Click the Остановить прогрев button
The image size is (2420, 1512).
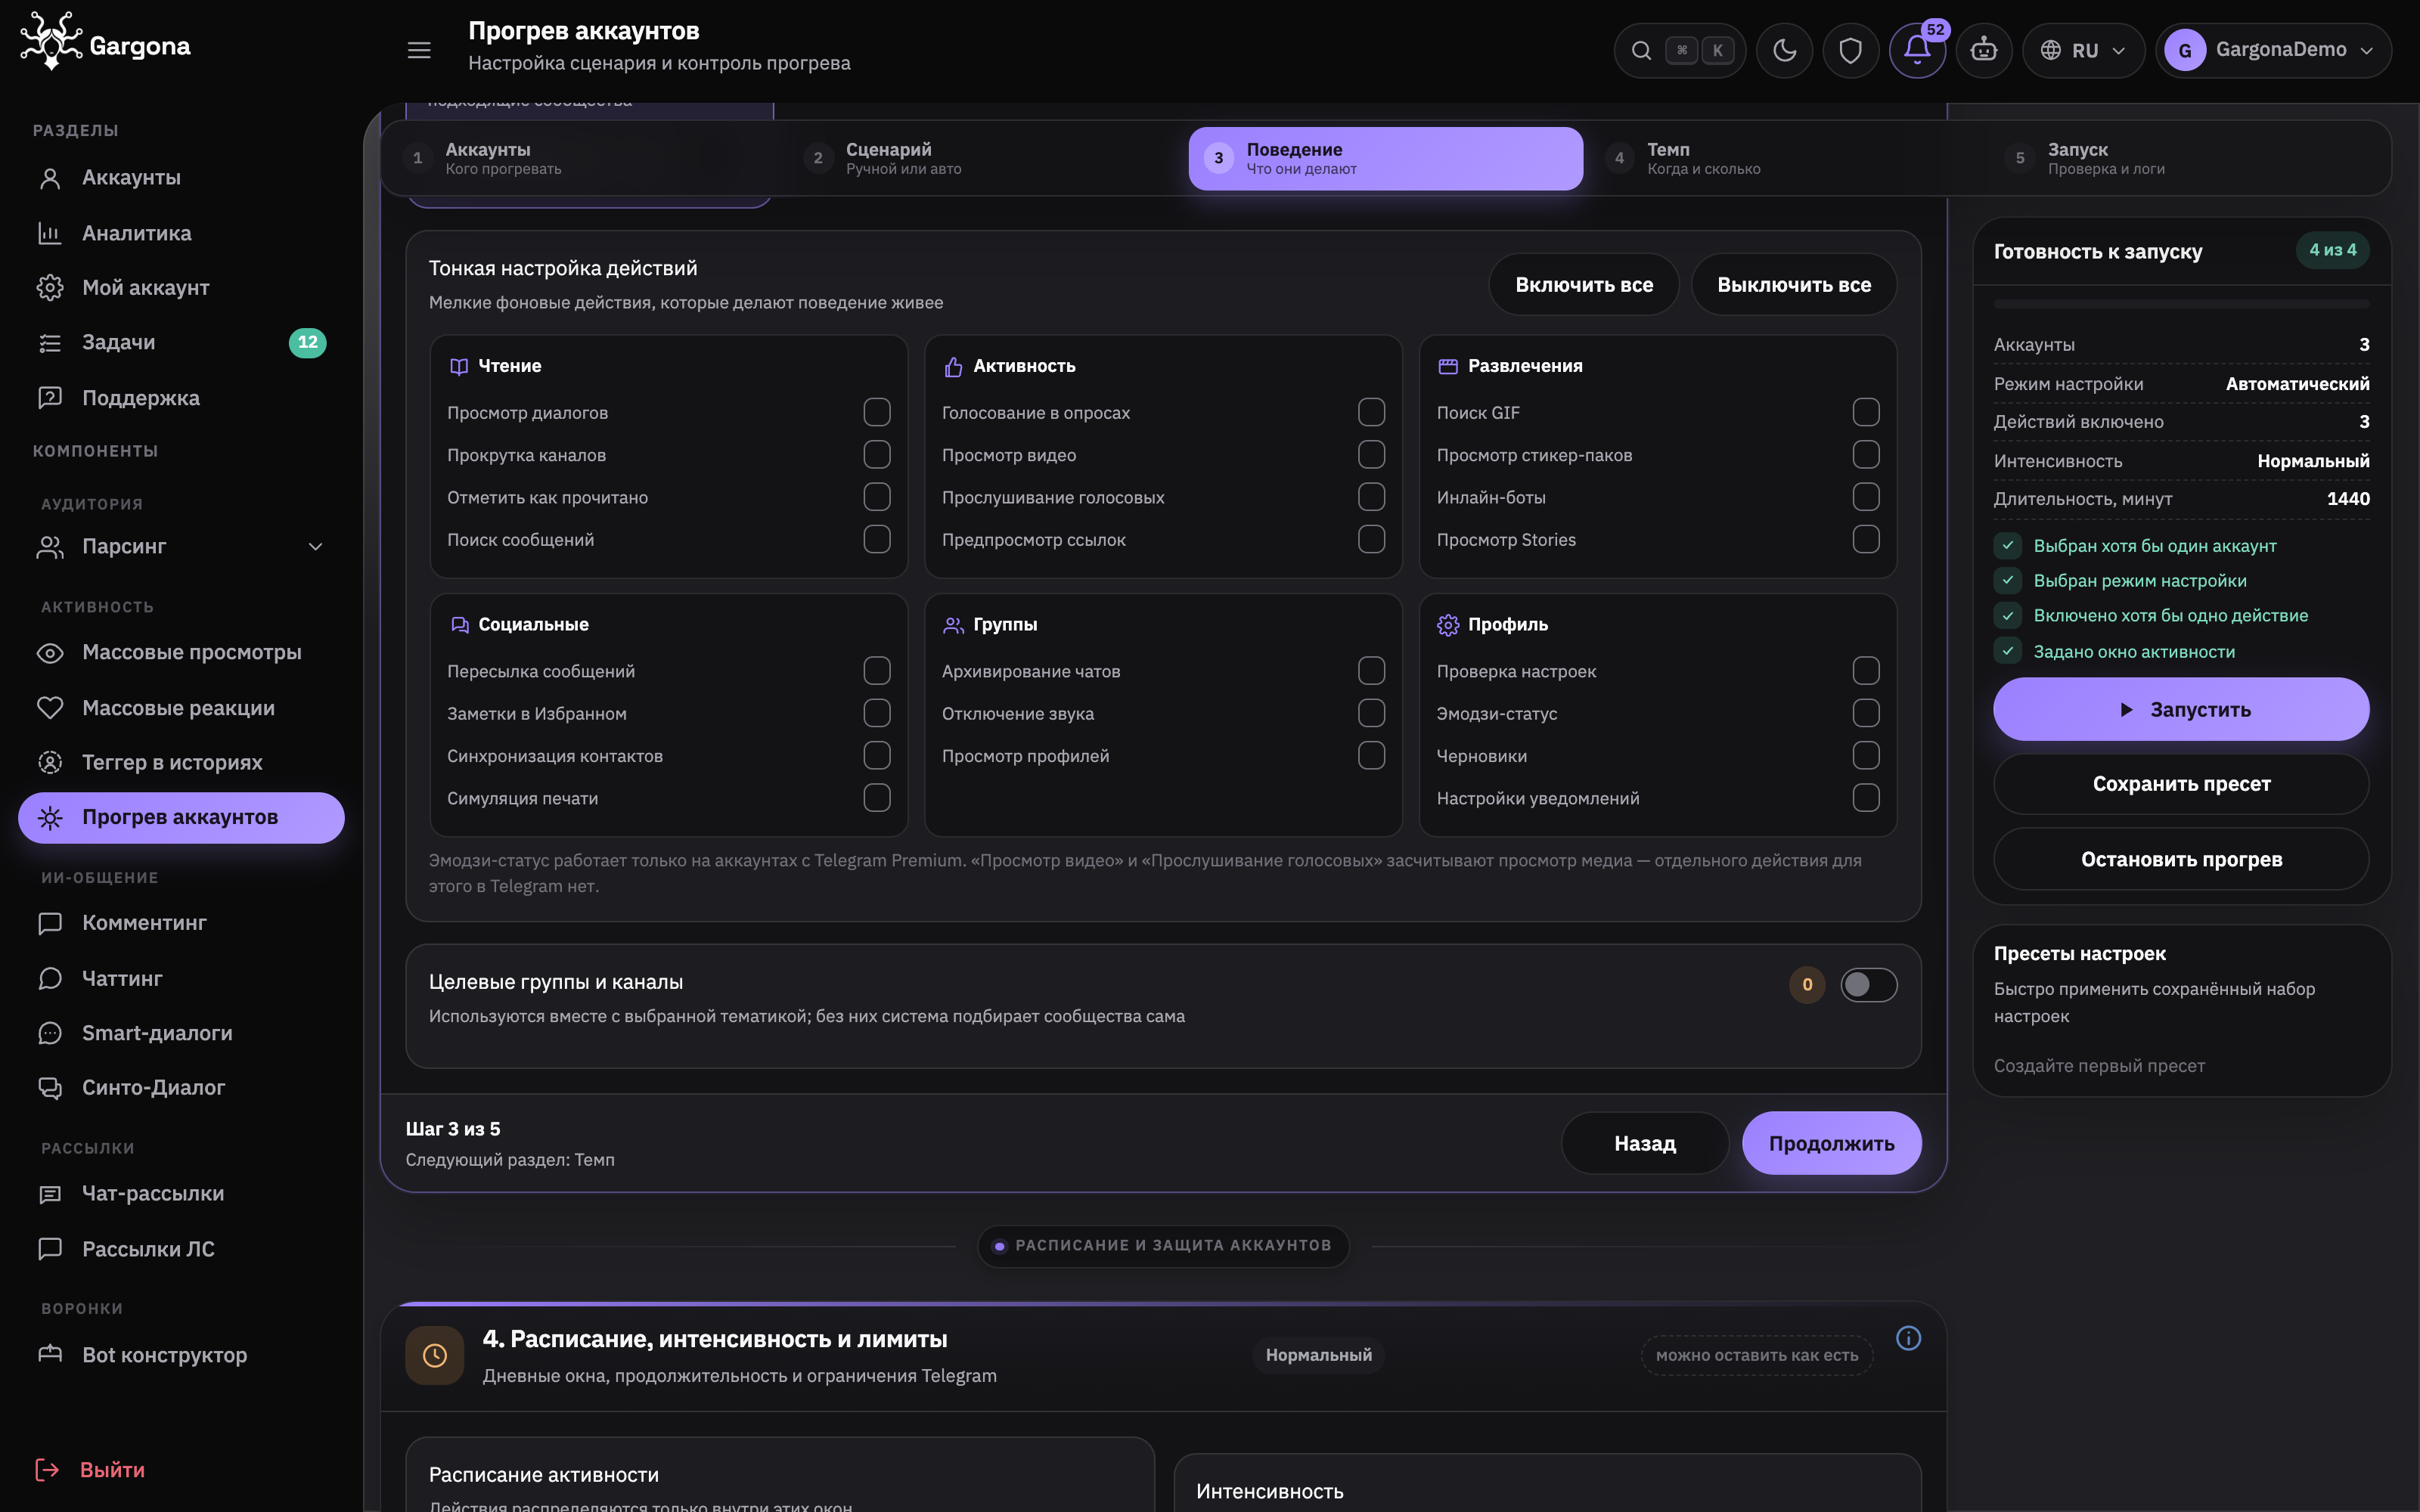[x=2180, y=859]
